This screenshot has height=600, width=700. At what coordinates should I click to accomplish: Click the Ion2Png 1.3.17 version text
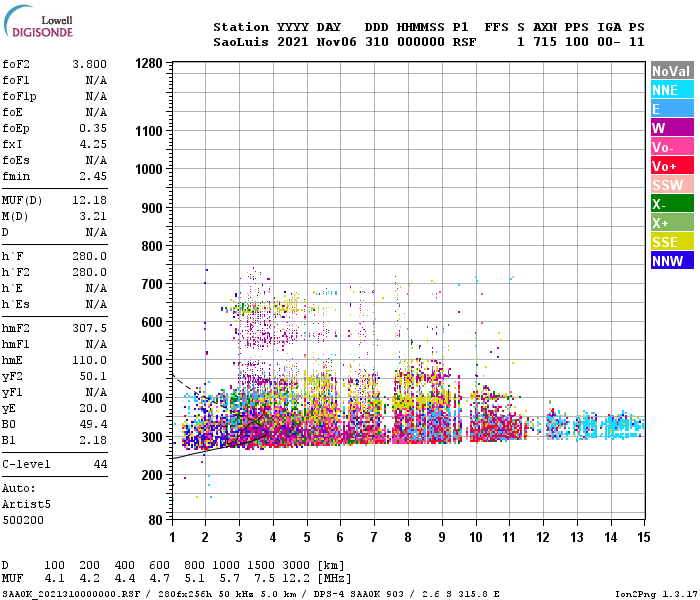coord(656,594)
